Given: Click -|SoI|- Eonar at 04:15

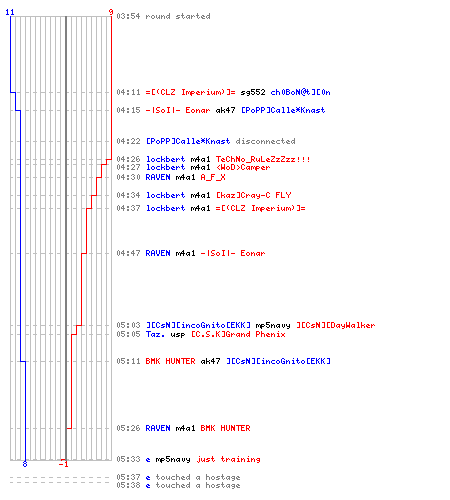Looking at the screenshot, I should click(x=178, y=110).
